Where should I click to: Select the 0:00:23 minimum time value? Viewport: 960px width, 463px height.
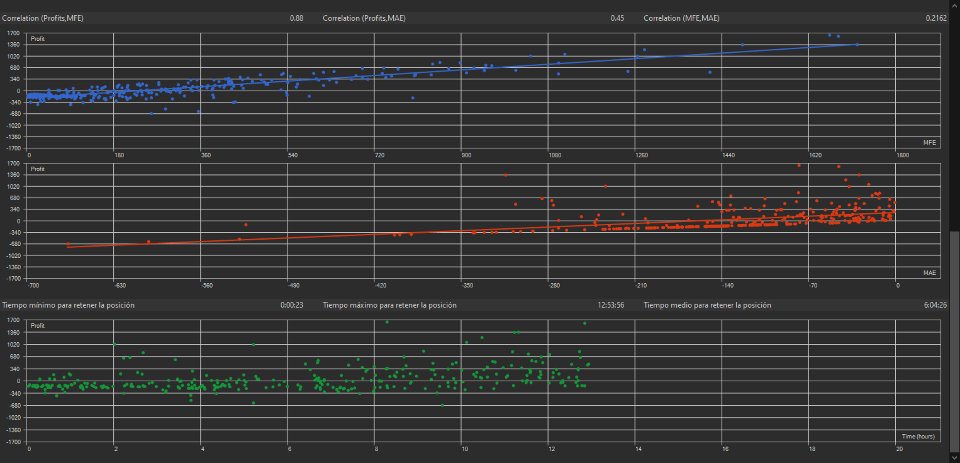coord(292,305)
